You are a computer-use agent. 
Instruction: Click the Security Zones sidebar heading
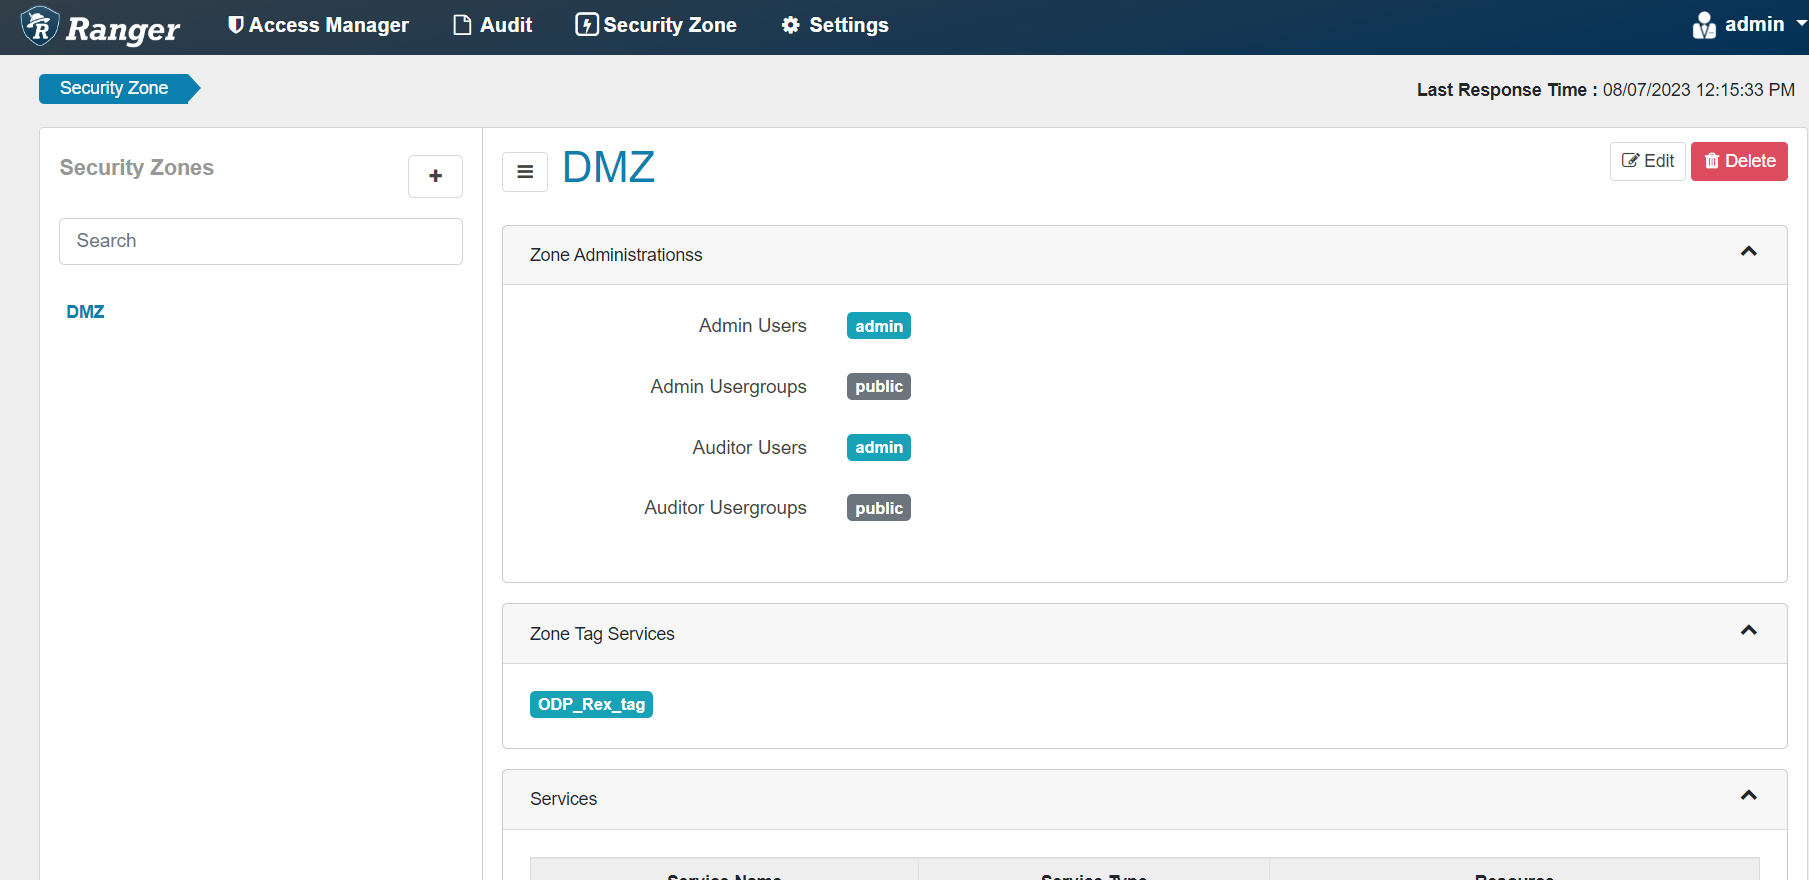(137, 168)
